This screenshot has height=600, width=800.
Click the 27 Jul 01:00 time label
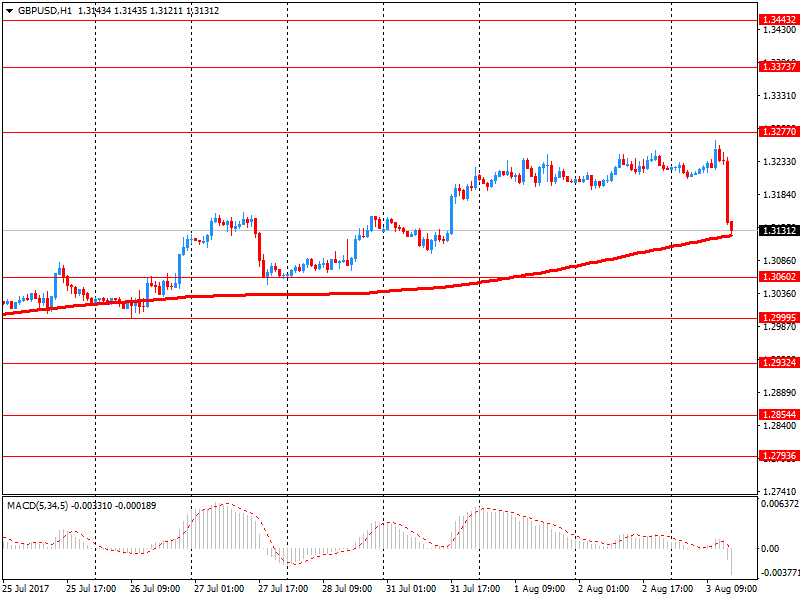click(x=219, y=589)
